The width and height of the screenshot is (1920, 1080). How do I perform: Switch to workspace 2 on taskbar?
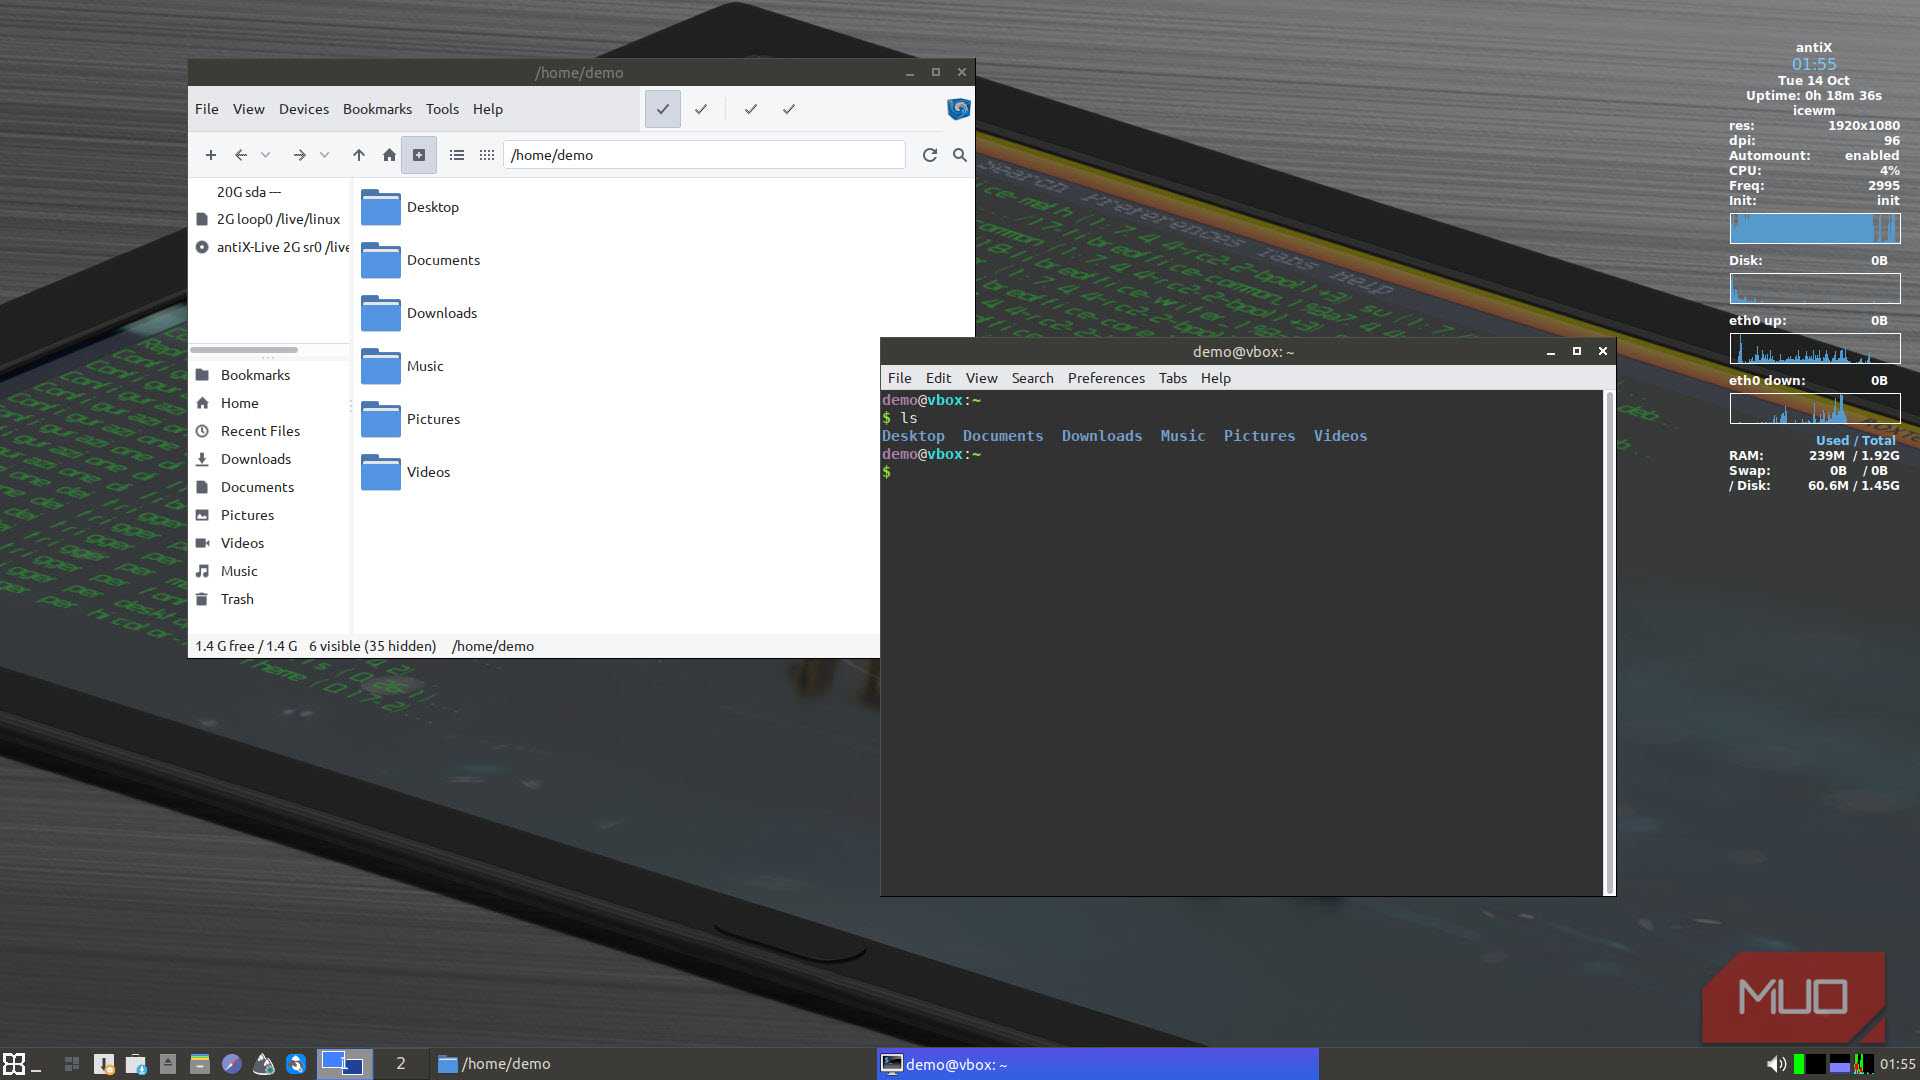[401, 1064]
